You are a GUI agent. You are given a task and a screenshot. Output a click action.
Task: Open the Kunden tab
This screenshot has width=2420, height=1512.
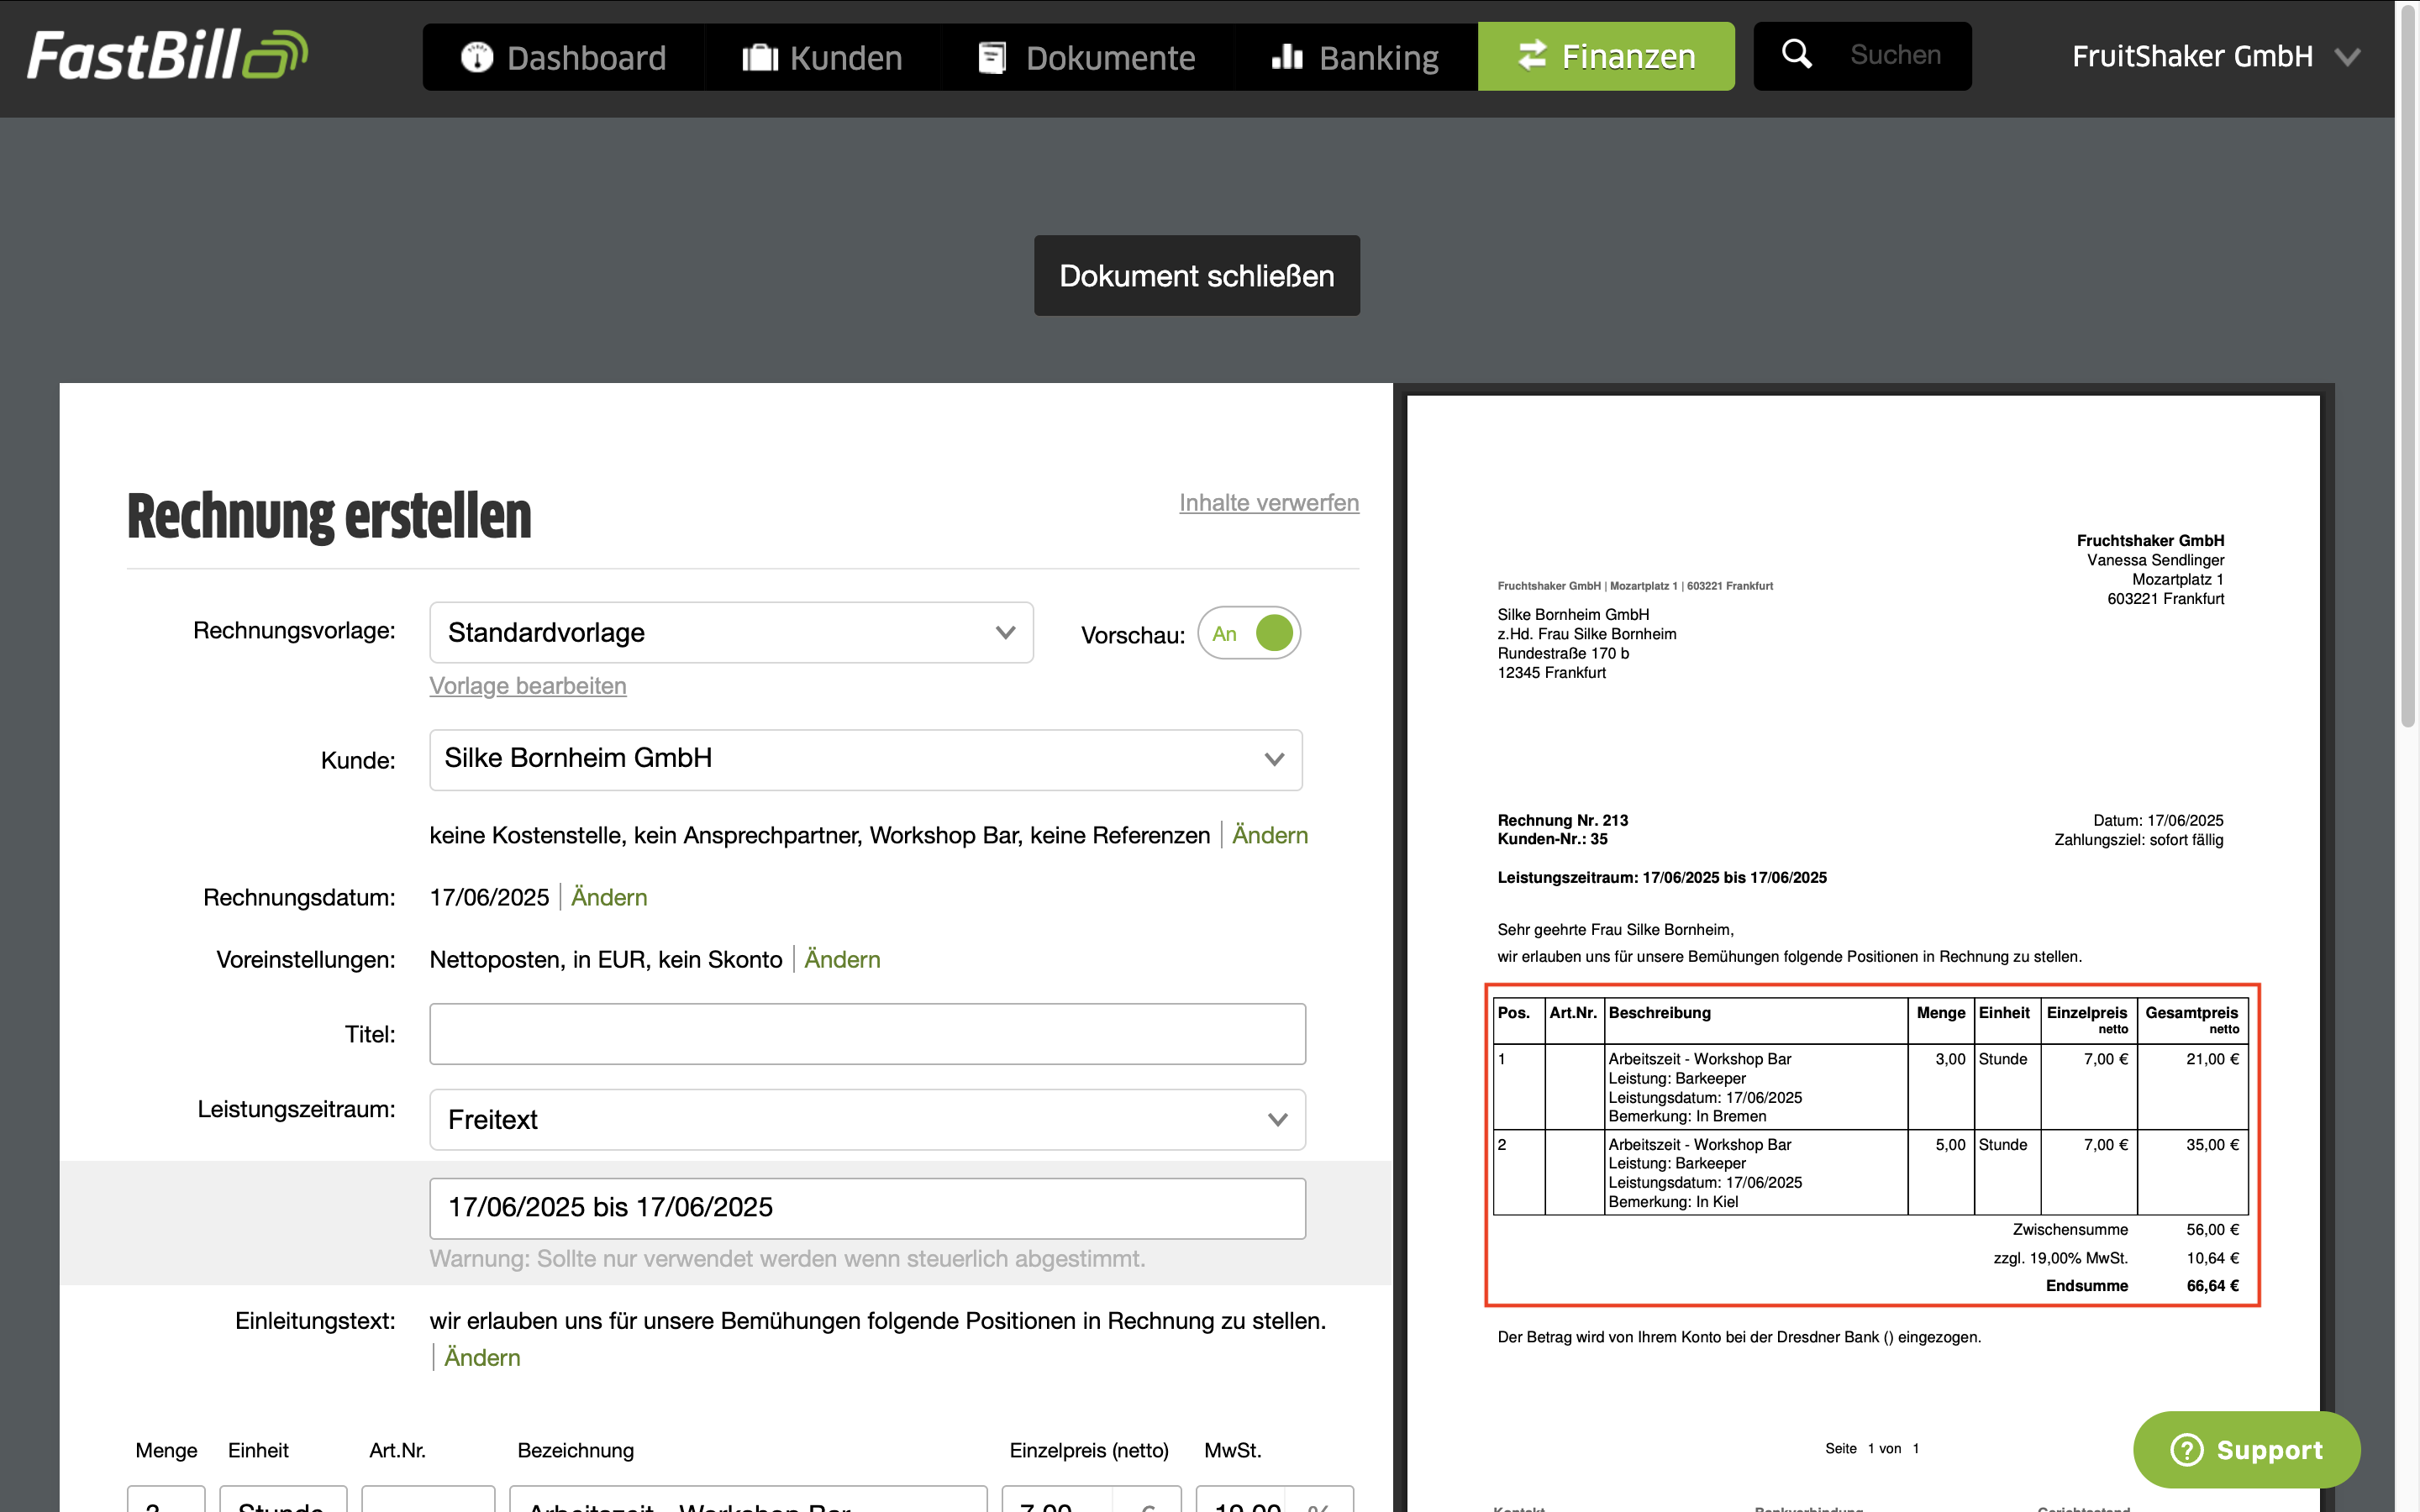pyautogui.click(x=822, y=57)
